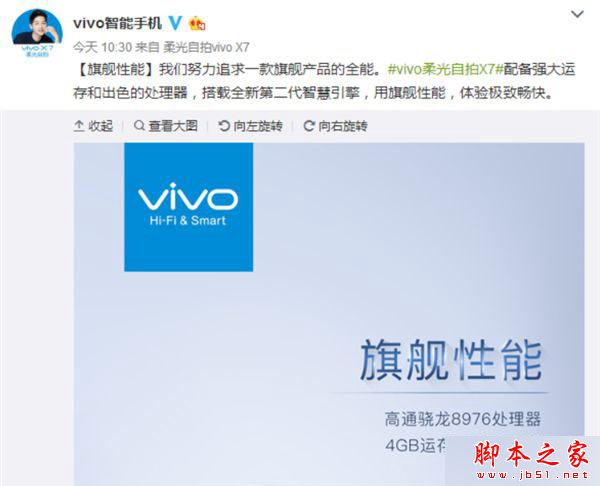The image size is (600, 486).
Task: Open the 柔光自拍vivo X7 source link
Action: 206,47
